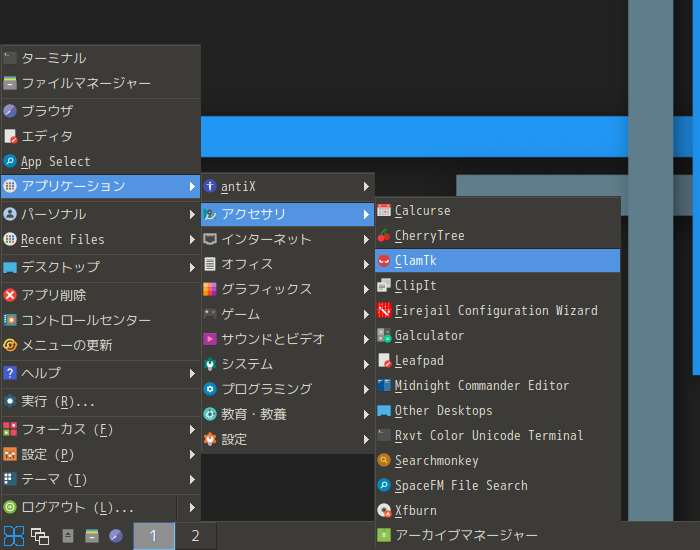Click the taskbar file manager drawer icon

[x=92, y=536]
